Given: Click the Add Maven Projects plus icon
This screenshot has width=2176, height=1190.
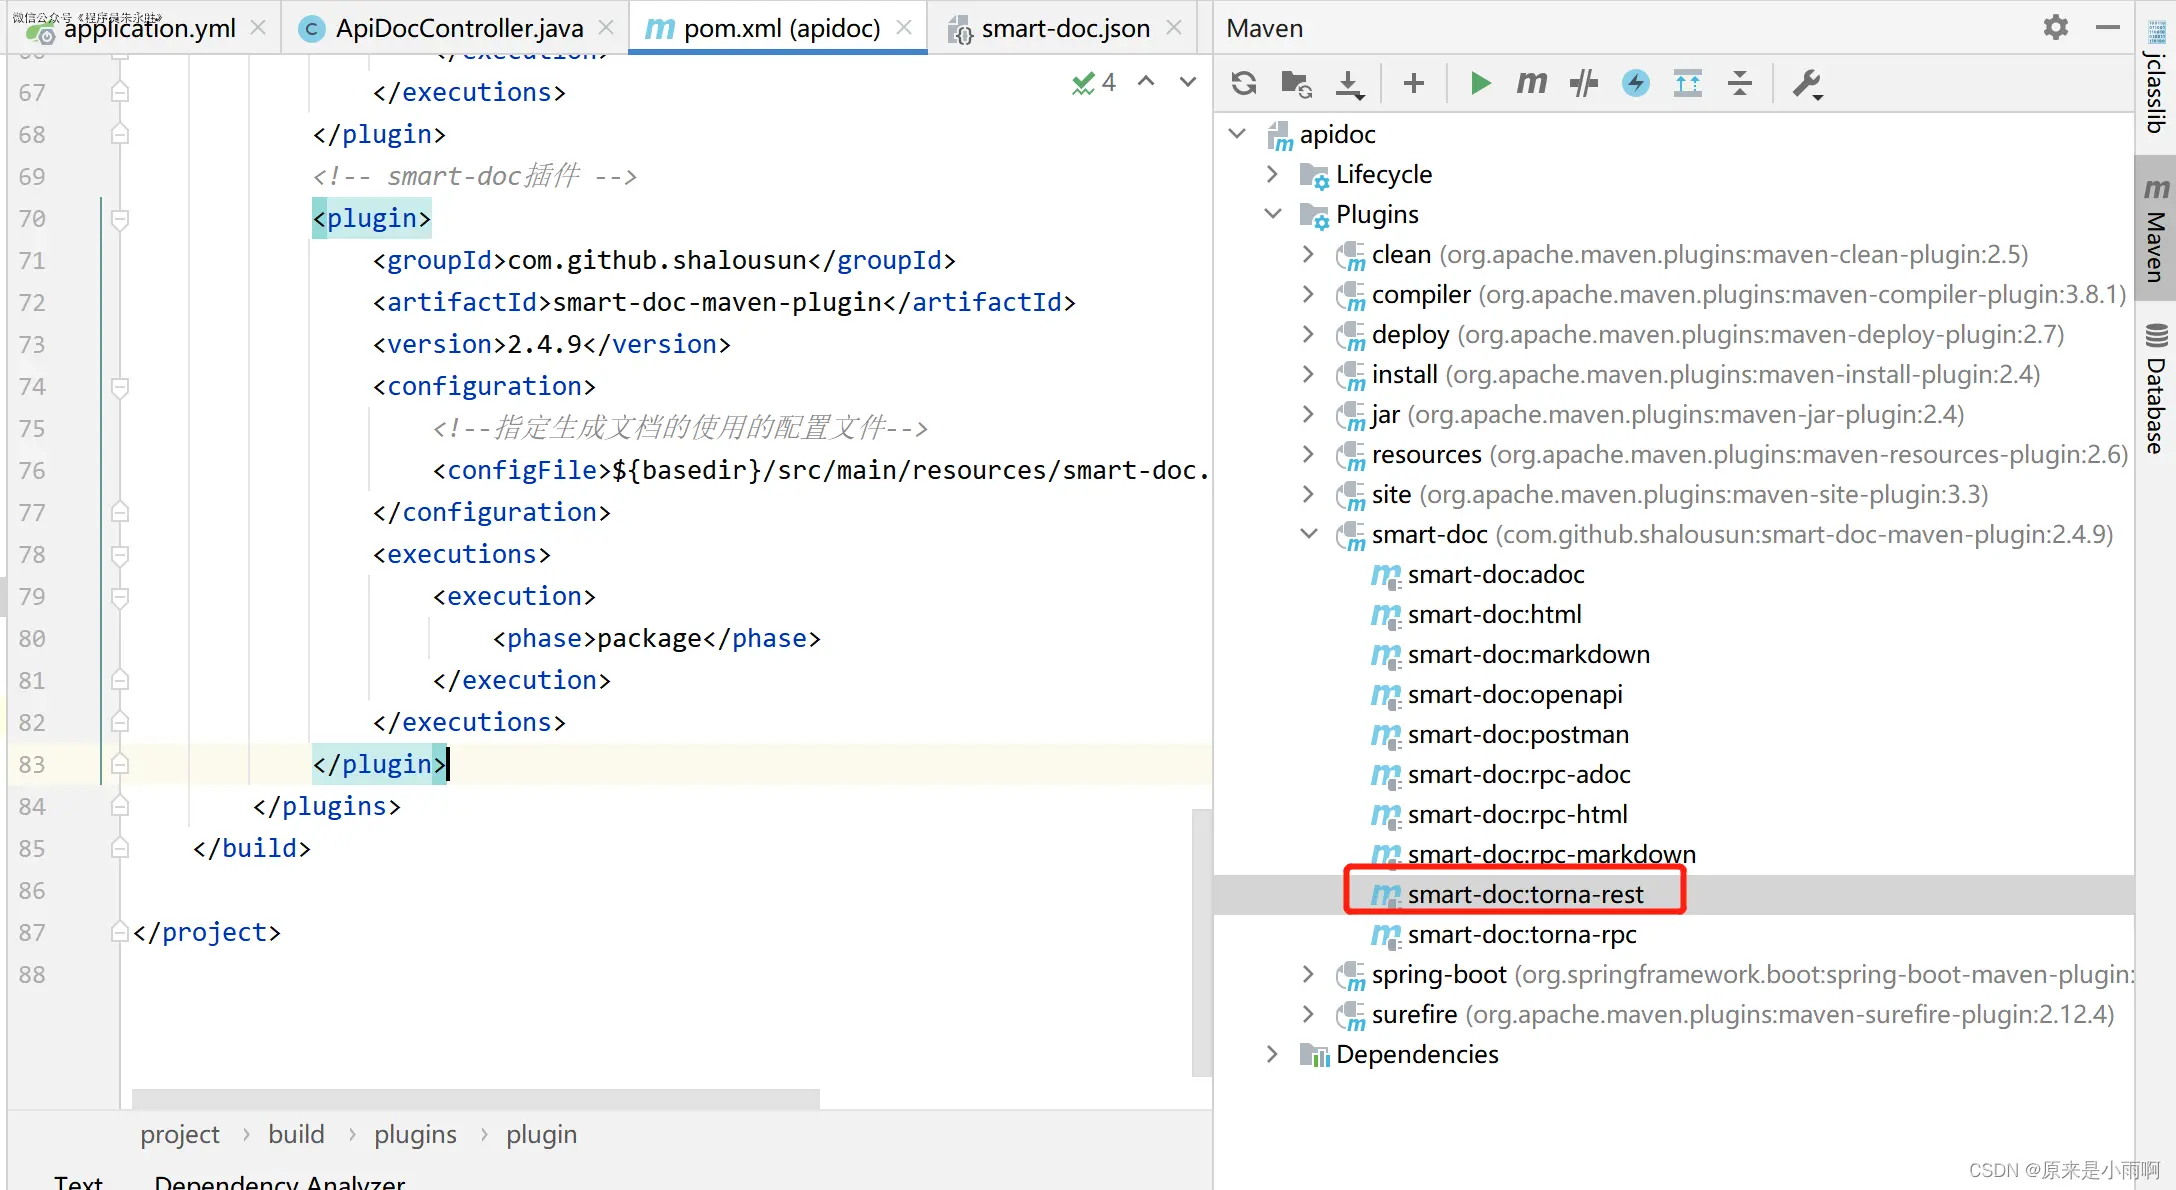Looking at the screenshot, I should (x=1413, y=83).
